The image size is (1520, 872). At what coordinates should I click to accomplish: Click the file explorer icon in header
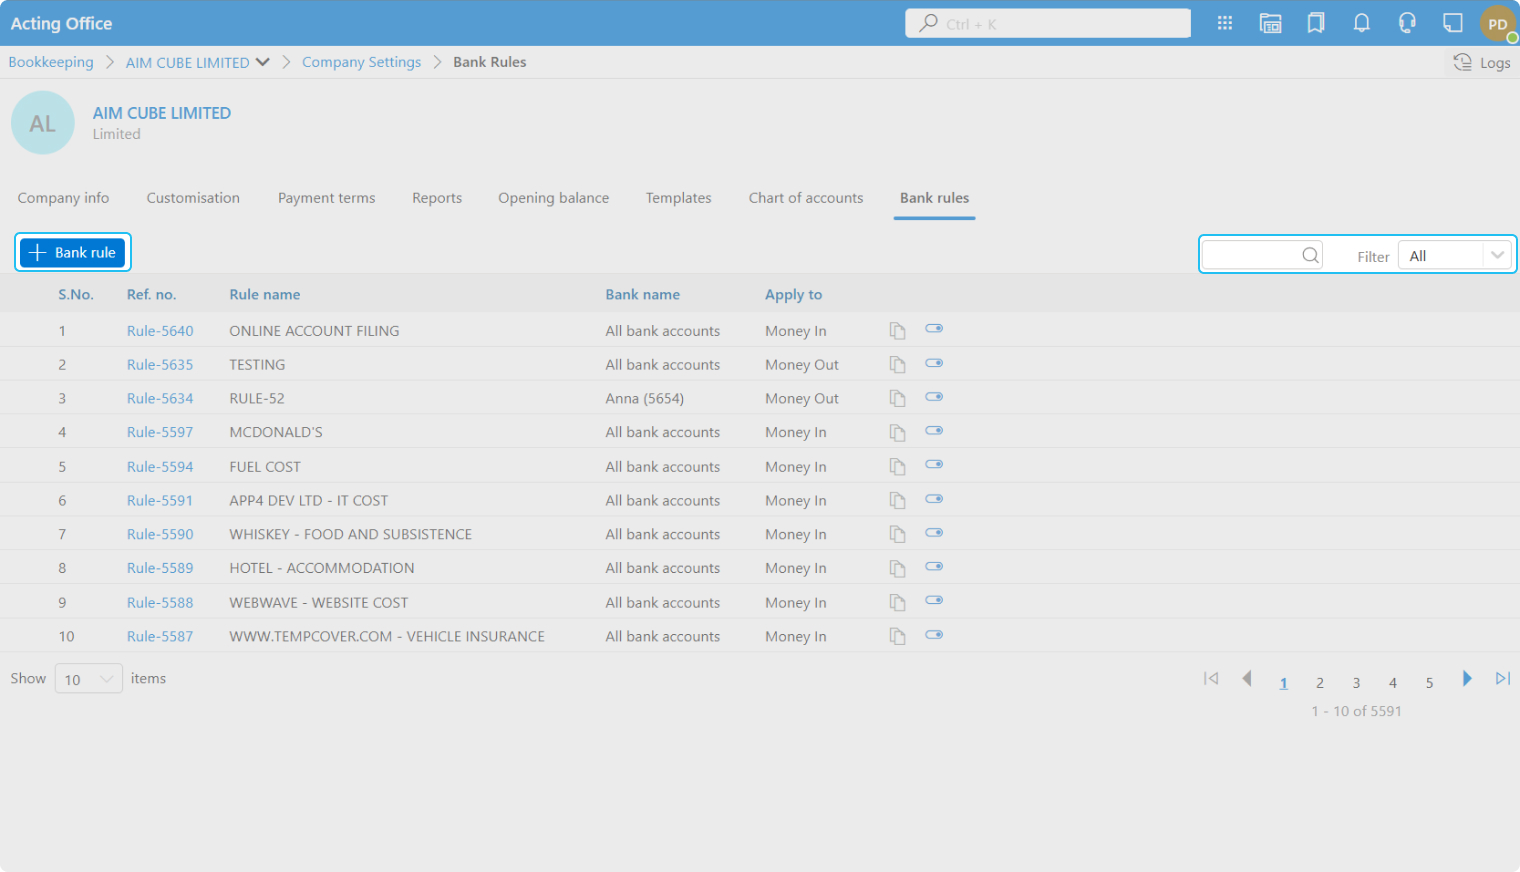(x=1270, y=23)
